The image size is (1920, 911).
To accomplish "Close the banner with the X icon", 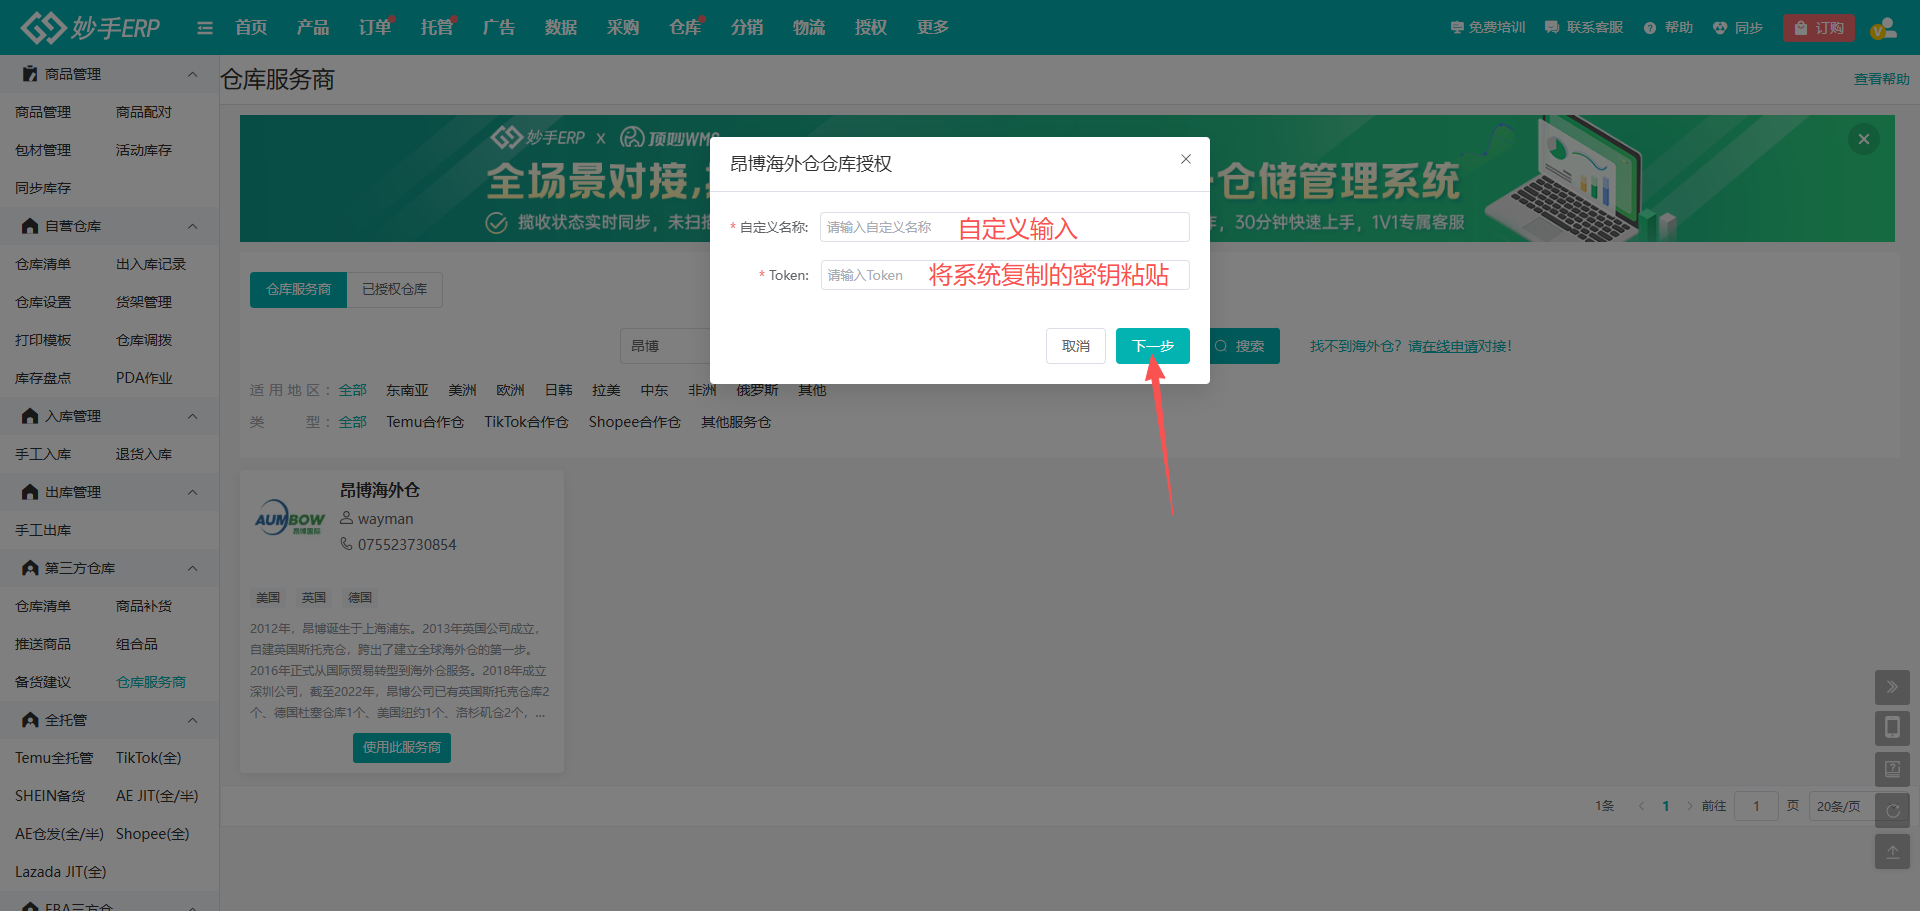I will point(1864,139).
